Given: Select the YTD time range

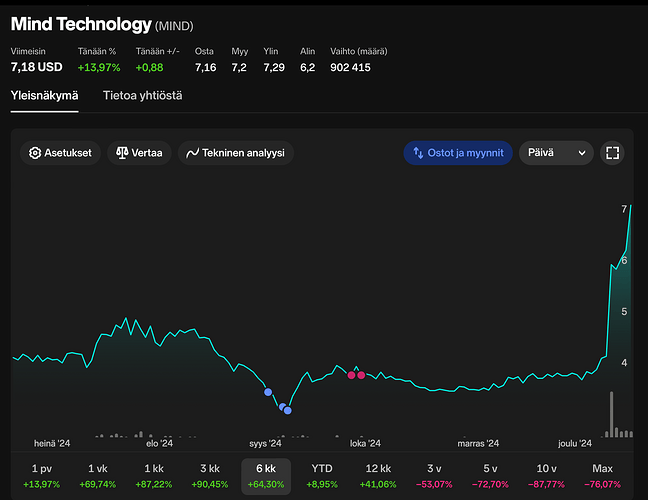Looking at the screenshot, I should (x=322, y=476).
